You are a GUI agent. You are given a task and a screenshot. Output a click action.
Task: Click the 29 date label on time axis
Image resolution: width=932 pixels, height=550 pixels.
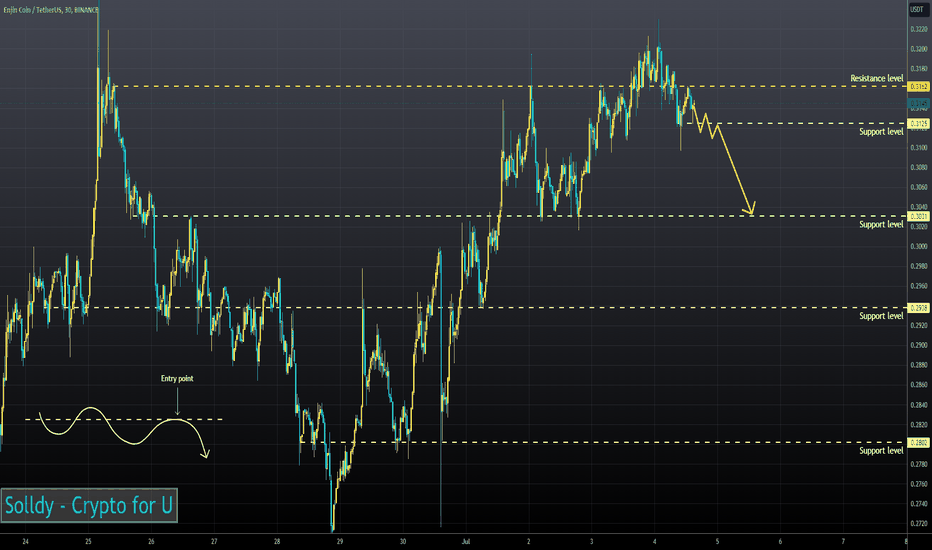point(340,542)
